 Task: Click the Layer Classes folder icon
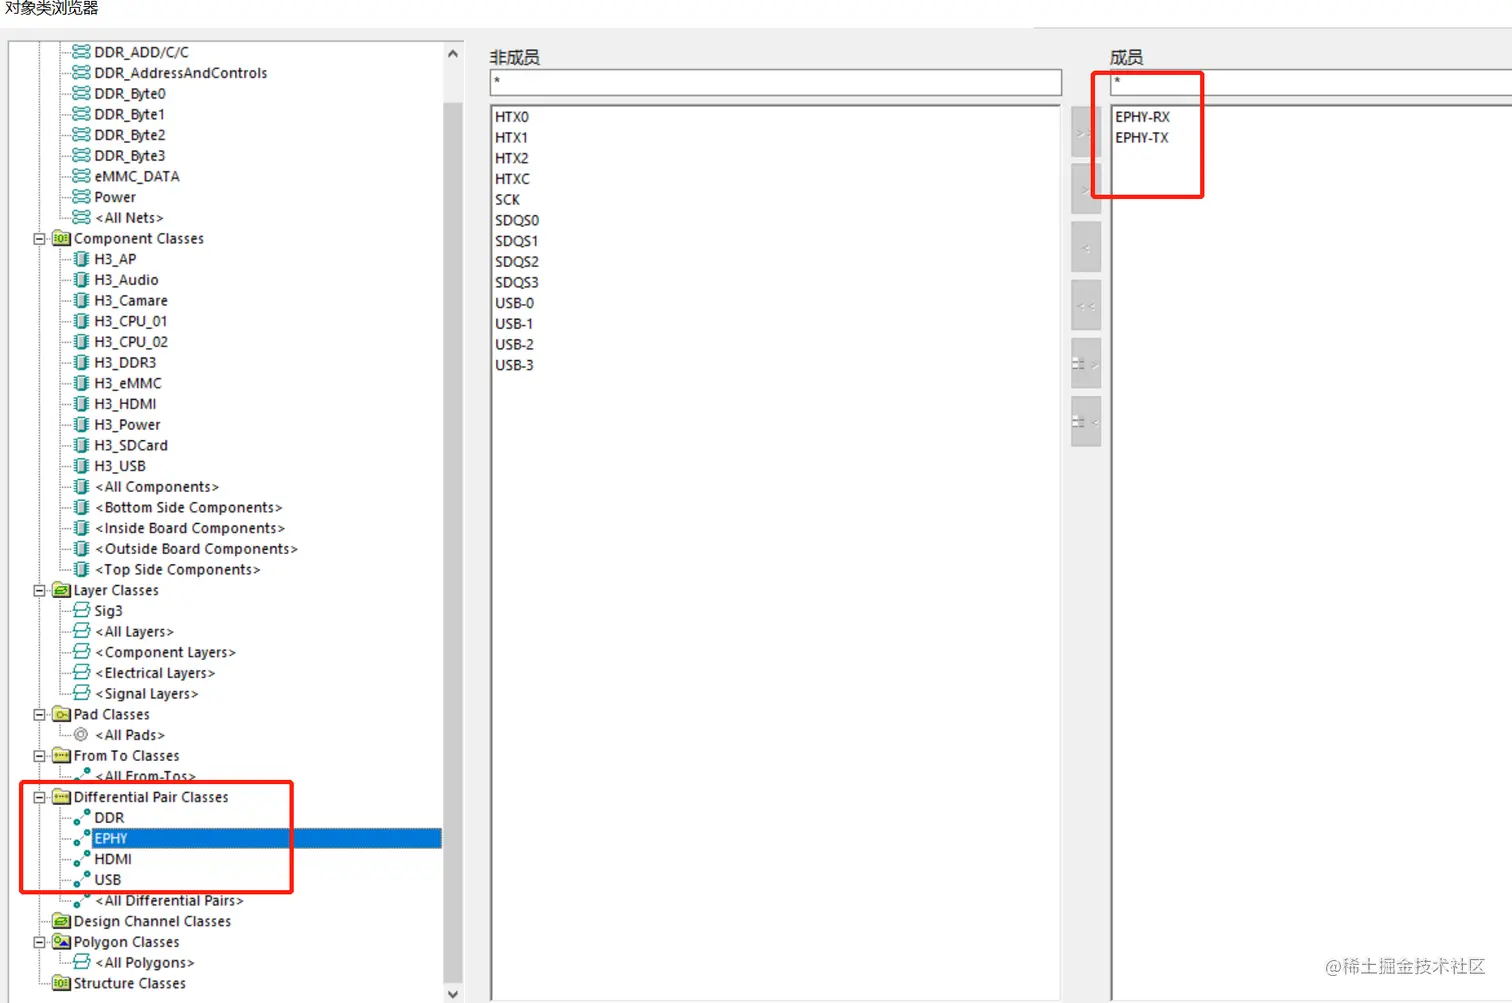[61, 591]
